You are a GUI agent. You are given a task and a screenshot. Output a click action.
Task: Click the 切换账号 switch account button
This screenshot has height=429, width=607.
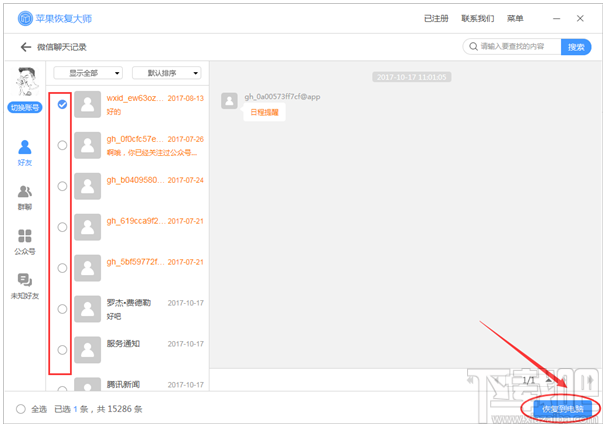[x=25, y=107]
